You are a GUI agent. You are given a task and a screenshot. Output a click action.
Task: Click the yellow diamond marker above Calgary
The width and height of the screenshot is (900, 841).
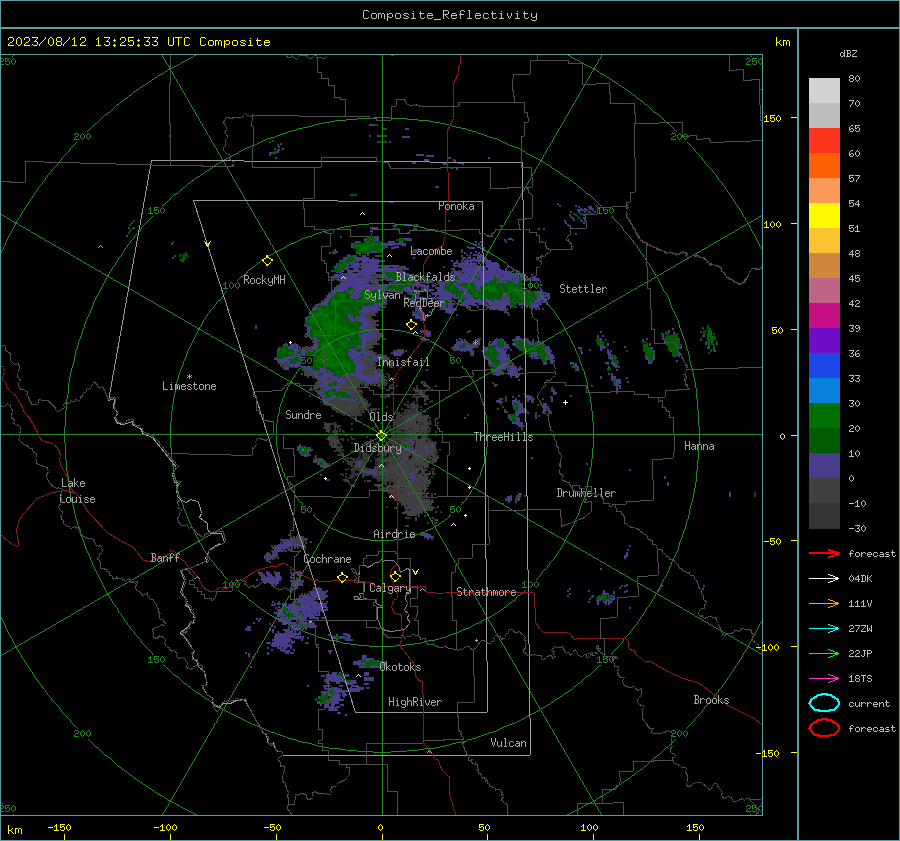[x=395, y=576]
